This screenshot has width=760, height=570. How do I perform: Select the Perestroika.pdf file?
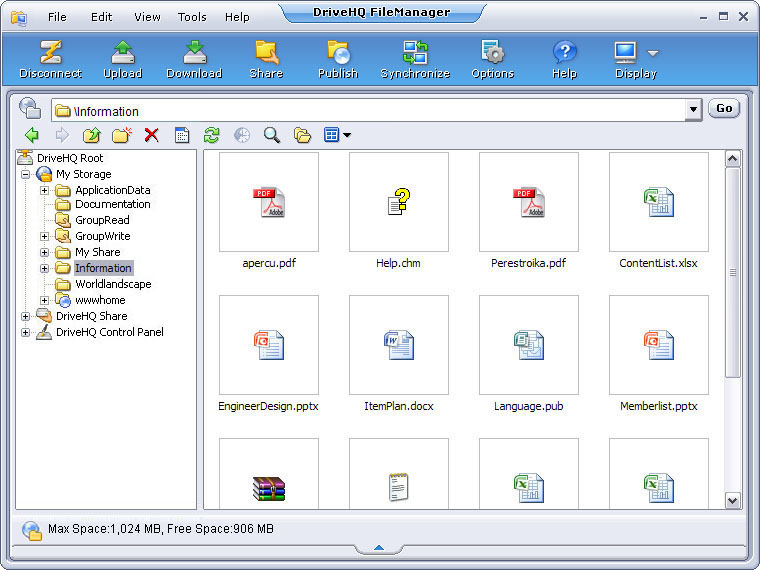529,202
